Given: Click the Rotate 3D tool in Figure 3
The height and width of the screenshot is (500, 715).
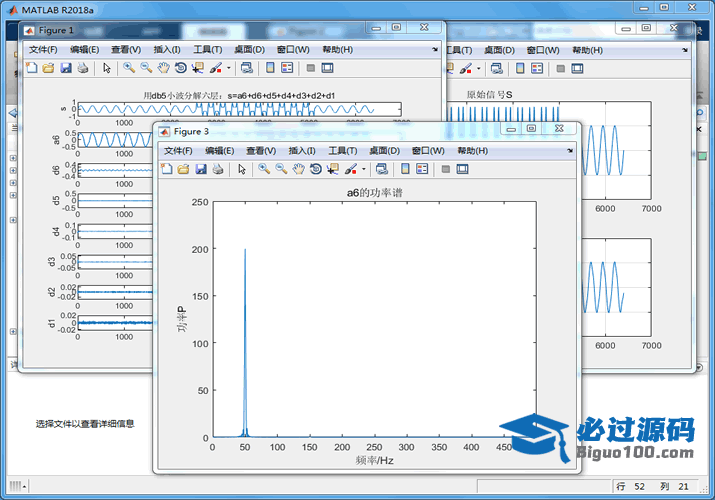Looking at the screenshot, I should click(315, 169).
